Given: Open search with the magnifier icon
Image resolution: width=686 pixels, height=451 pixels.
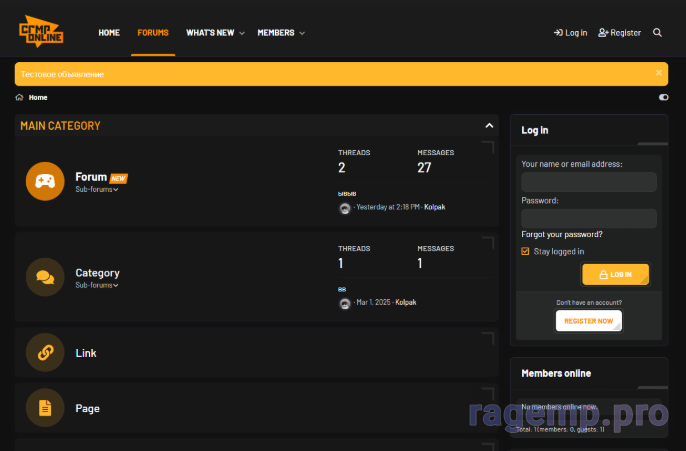Looking at the screenshot, I should point(657,32).
